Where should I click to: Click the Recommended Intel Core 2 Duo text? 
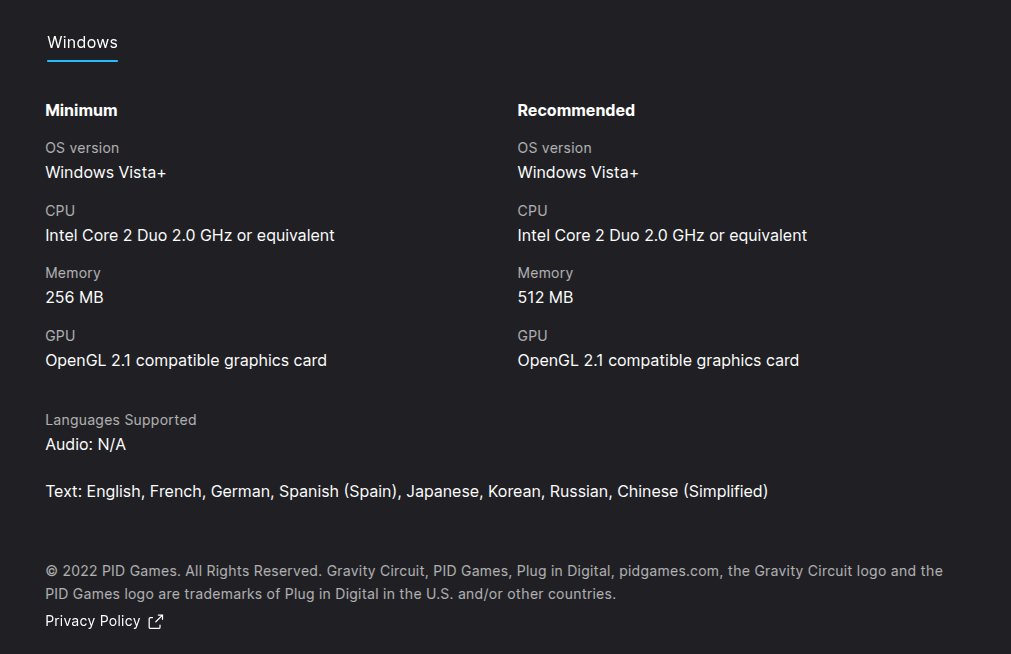661,235
